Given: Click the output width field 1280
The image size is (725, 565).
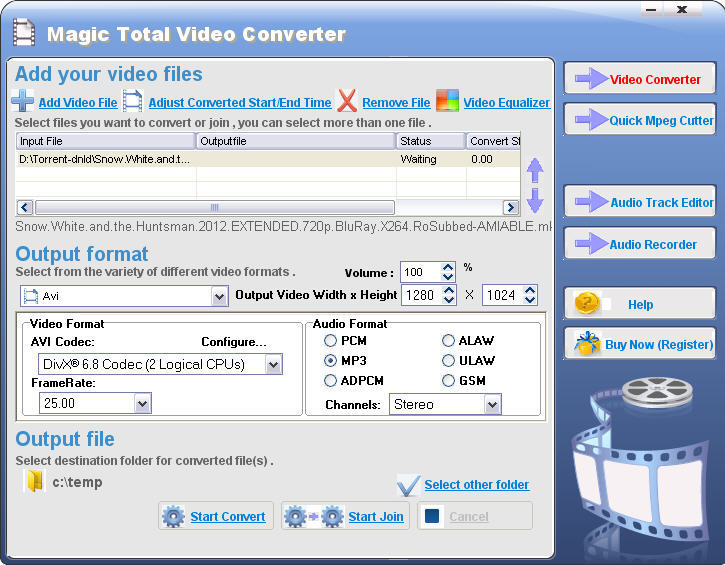Looking at the screenshot, I should [422, 295].
